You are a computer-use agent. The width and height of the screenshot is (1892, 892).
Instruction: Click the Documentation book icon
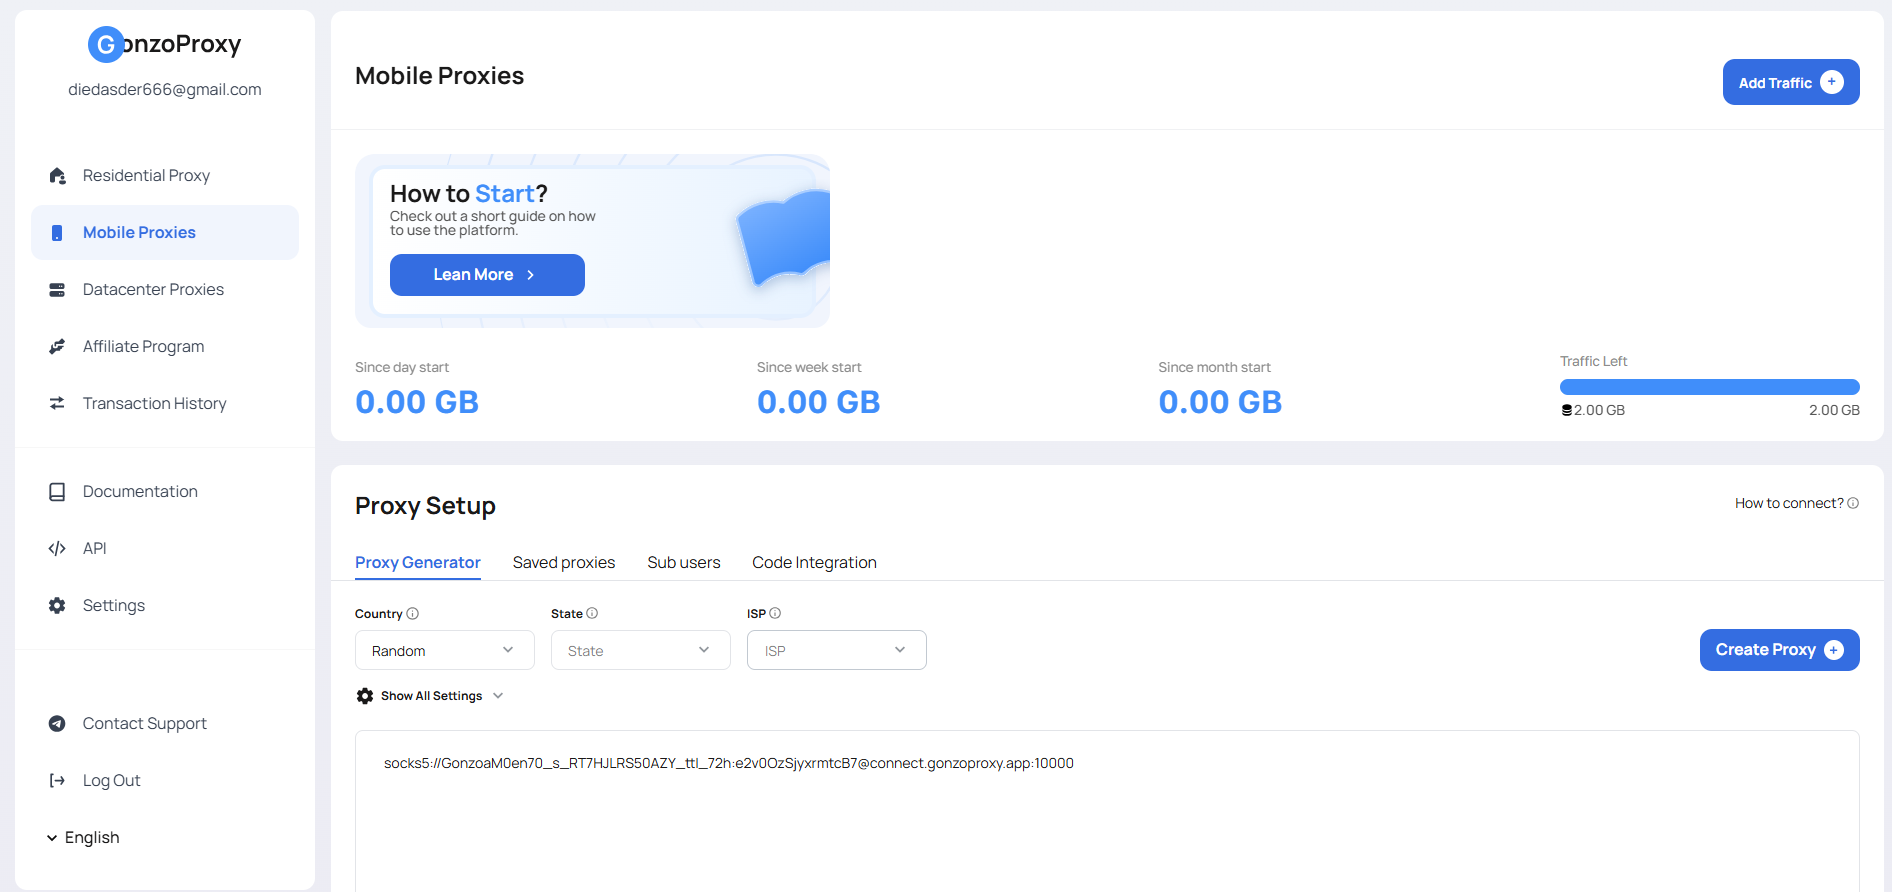57,492
